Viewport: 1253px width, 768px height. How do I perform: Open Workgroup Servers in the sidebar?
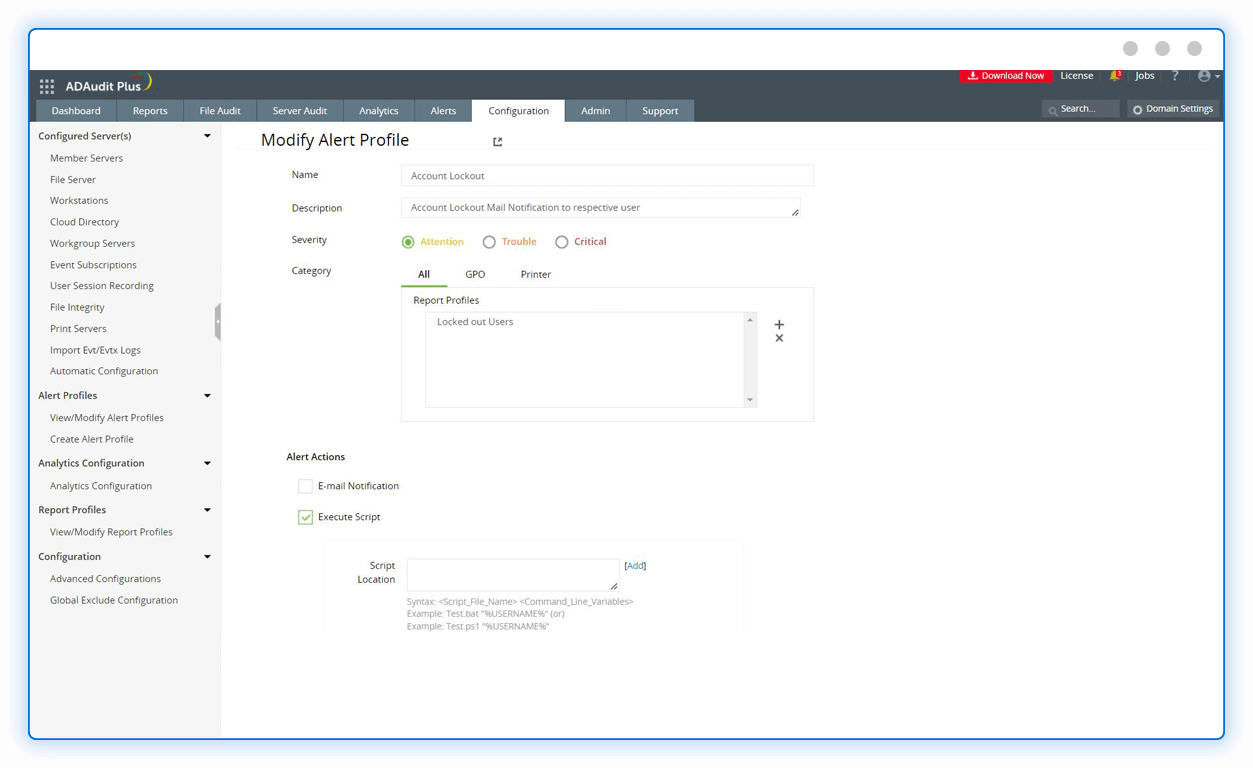pyautogui.click(x=93, y=244)
